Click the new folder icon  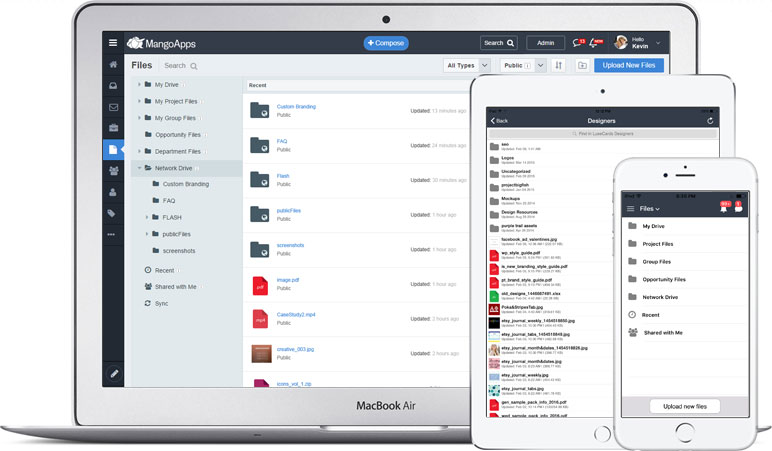coord(582,65)
